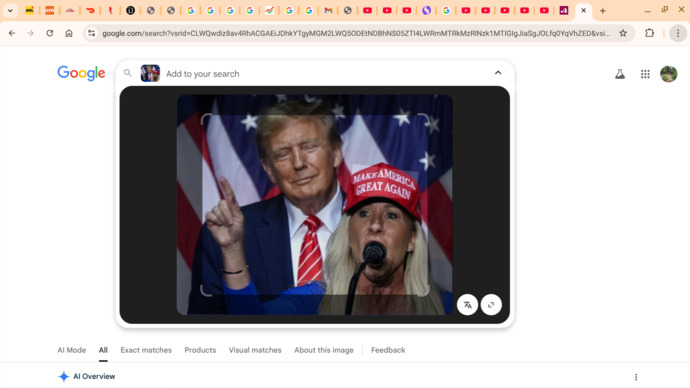
Task: Close the current active tab
Action: click(x=584, y=11)
